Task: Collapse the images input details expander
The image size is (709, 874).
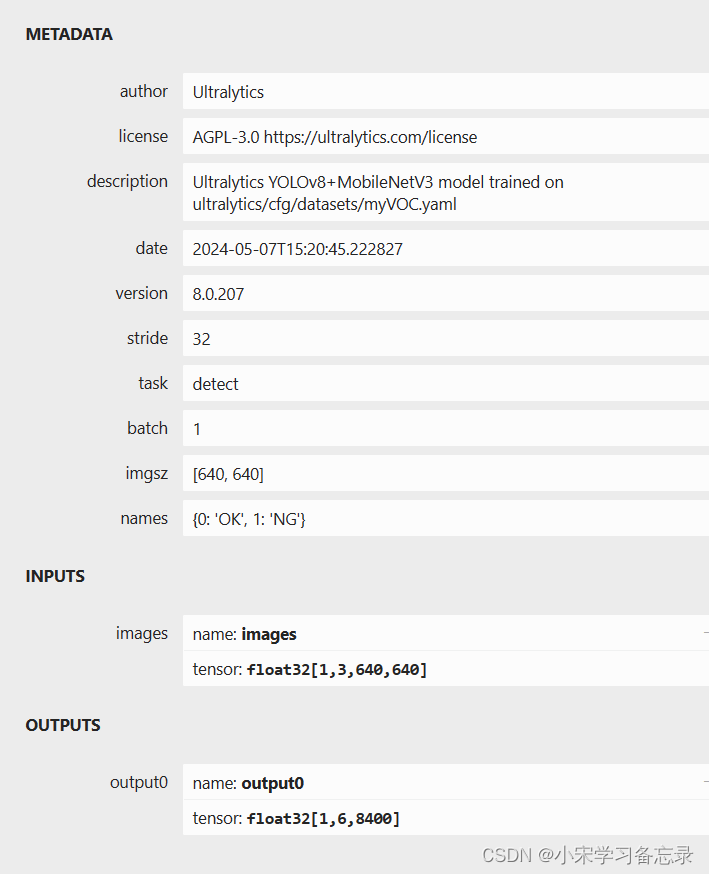Action: point(706,633)
